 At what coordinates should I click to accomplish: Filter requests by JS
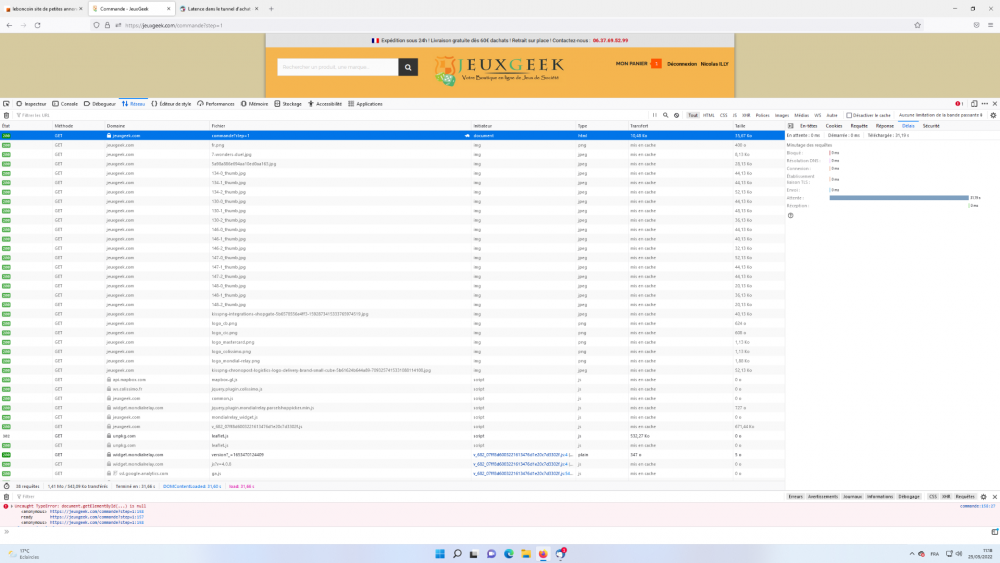[735, 115]
